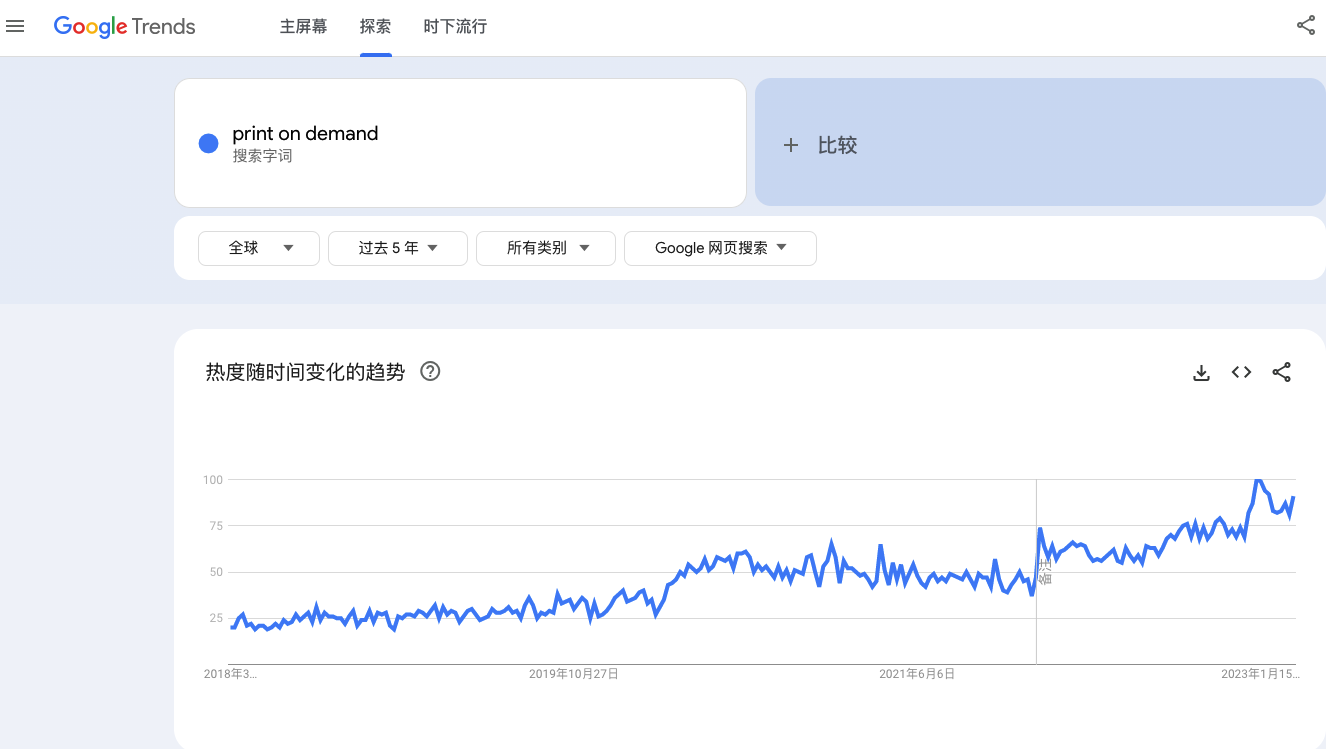
Task: Open the help tooltip next to 热度随时间变化的趋势
Action: (430, 371)
